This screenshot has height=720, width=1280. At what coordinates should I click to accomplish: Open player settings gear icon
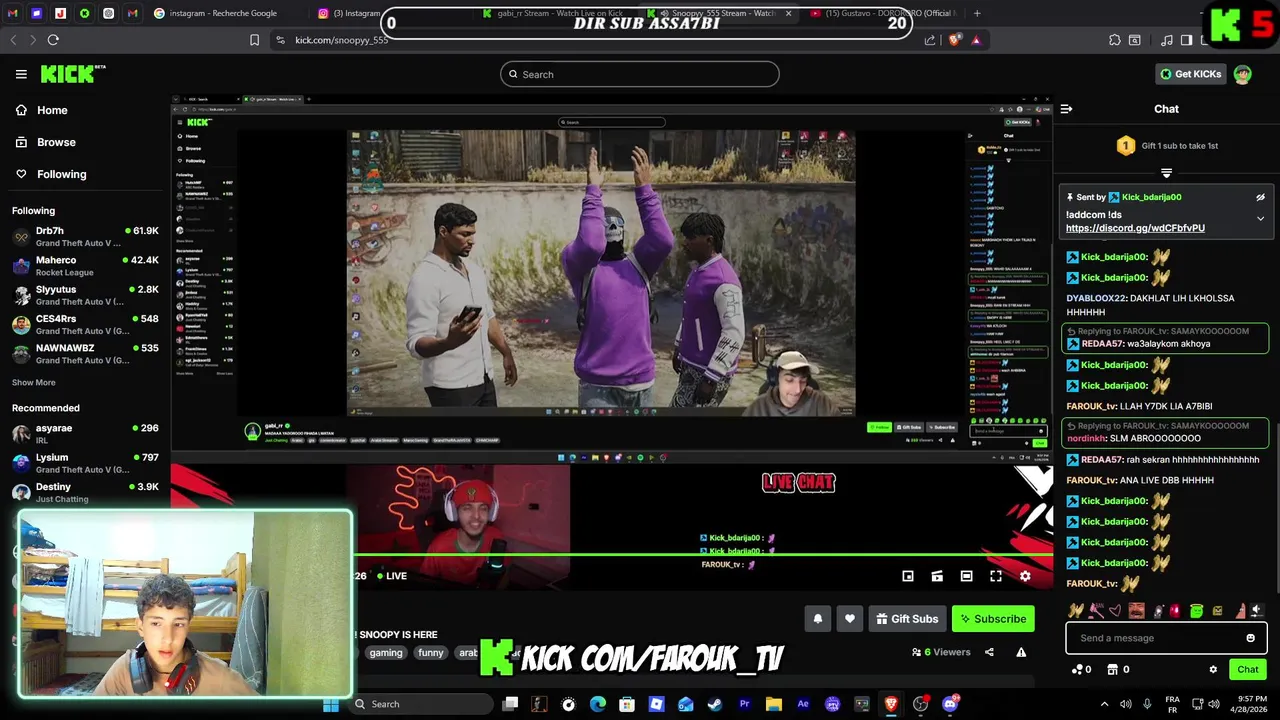click(x=1025, y=576)
